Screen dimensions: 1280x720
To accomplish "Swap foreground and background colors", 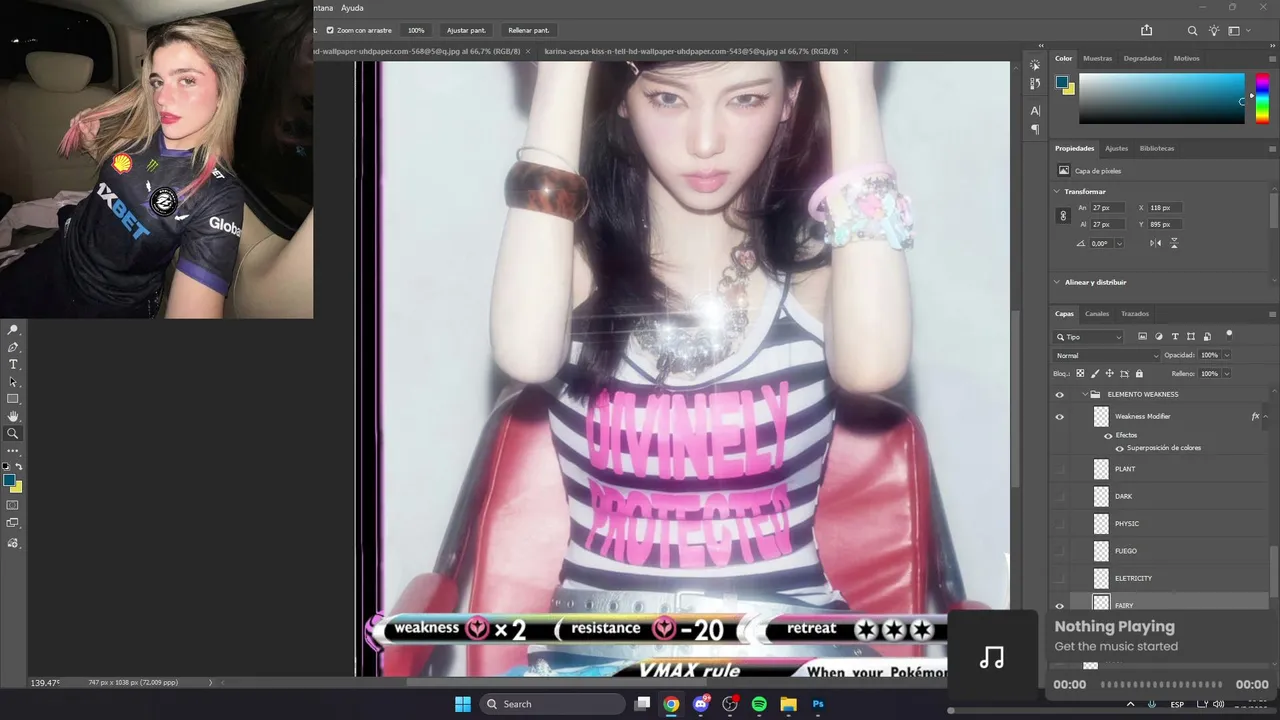I will (x=19, y=467).
